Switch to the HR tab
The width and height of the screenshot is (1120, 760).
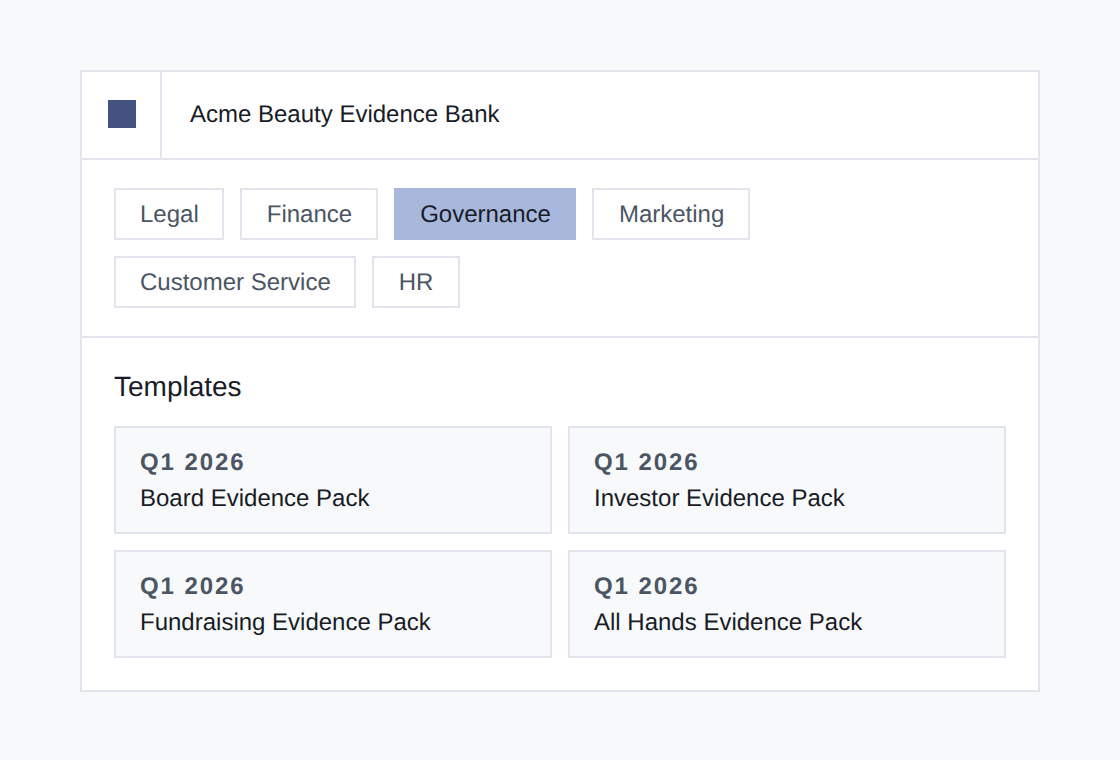point(416,282)
